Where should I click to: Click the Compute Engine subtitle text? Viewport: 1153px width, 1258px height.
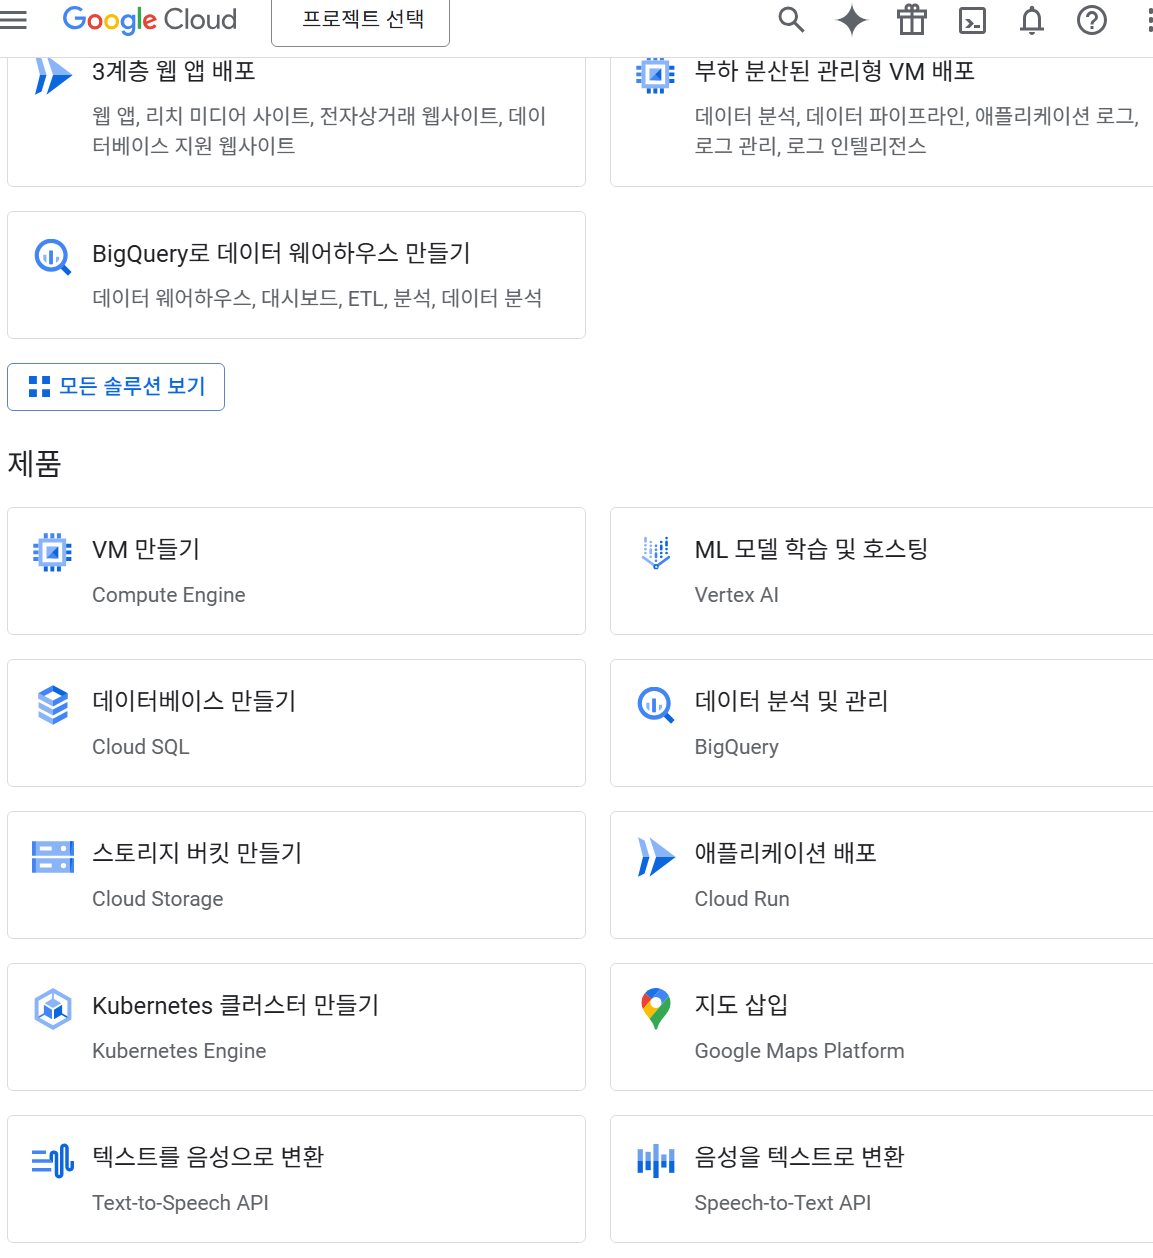click(169, 595)
